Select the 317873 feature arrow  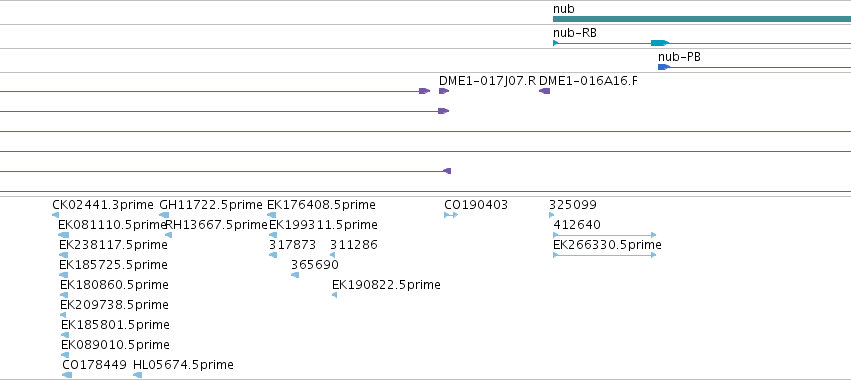coord(273,255)
